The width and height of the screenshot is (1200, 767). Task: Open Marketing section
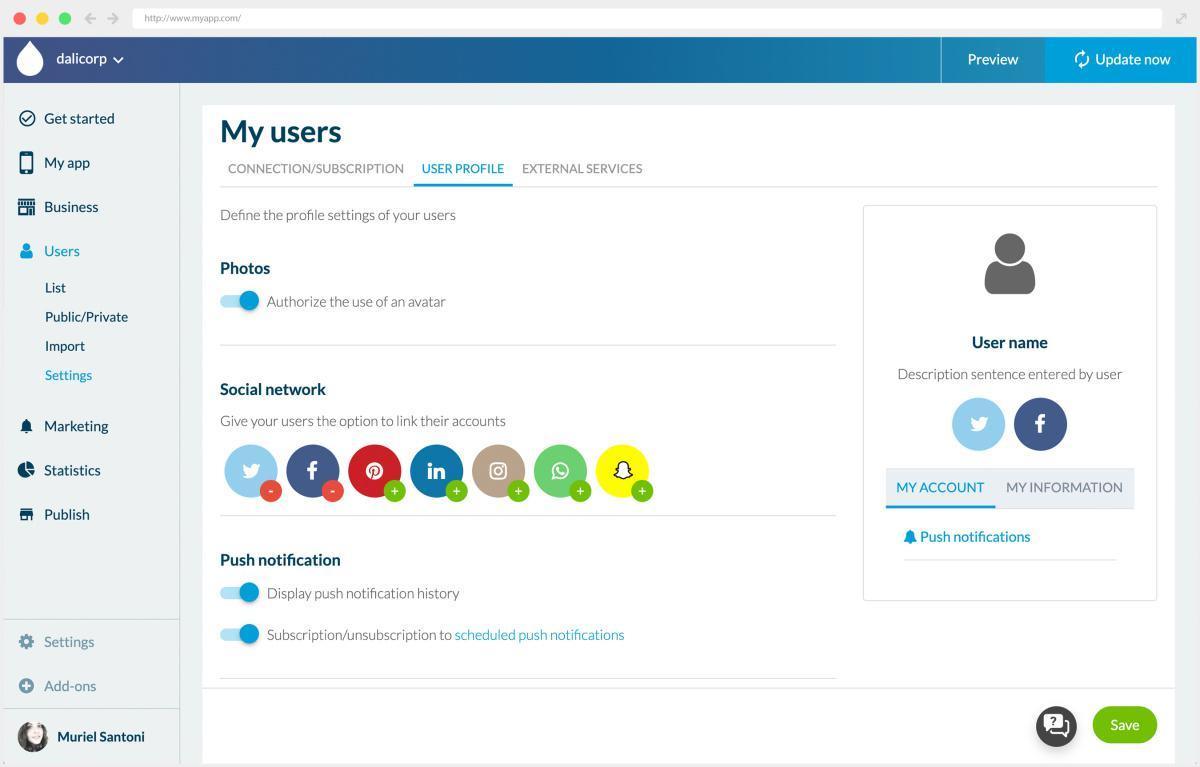point(63,426)
